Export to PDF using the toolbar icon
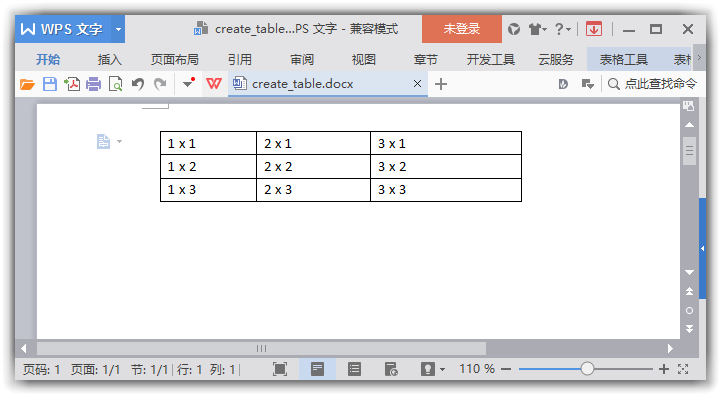The height and width of the screenshot is (395, 721). pyautogui.click(x=72, y=84)
